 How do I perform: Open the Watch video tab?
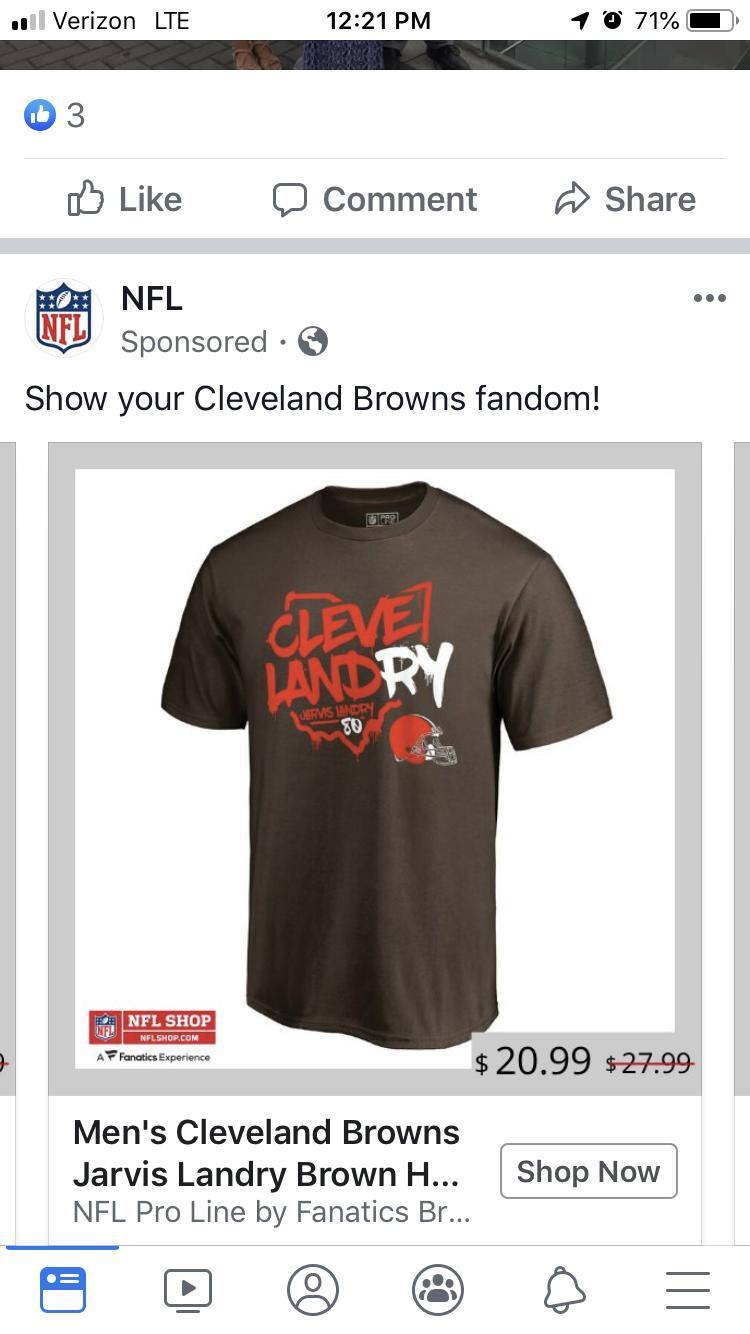tap(188, 1290)
